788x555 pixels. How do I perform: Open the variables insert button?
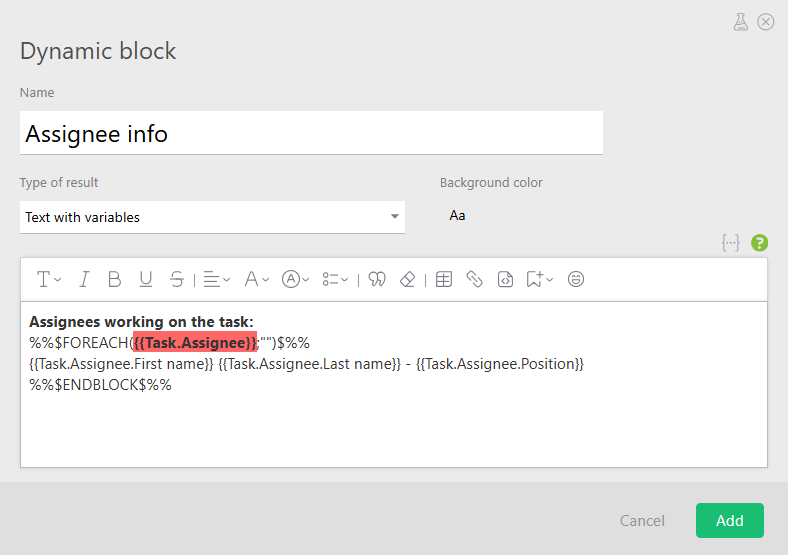point(731,242)
